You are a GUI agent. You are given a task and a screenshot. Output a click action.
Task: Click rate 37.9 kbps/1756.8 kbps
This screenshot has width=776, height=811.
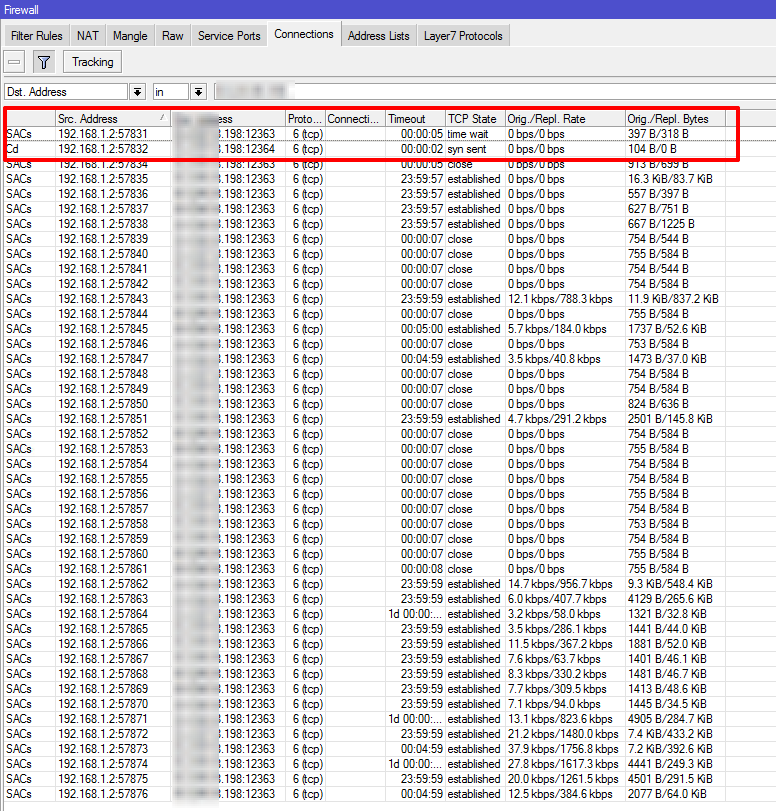coord(563,749)
